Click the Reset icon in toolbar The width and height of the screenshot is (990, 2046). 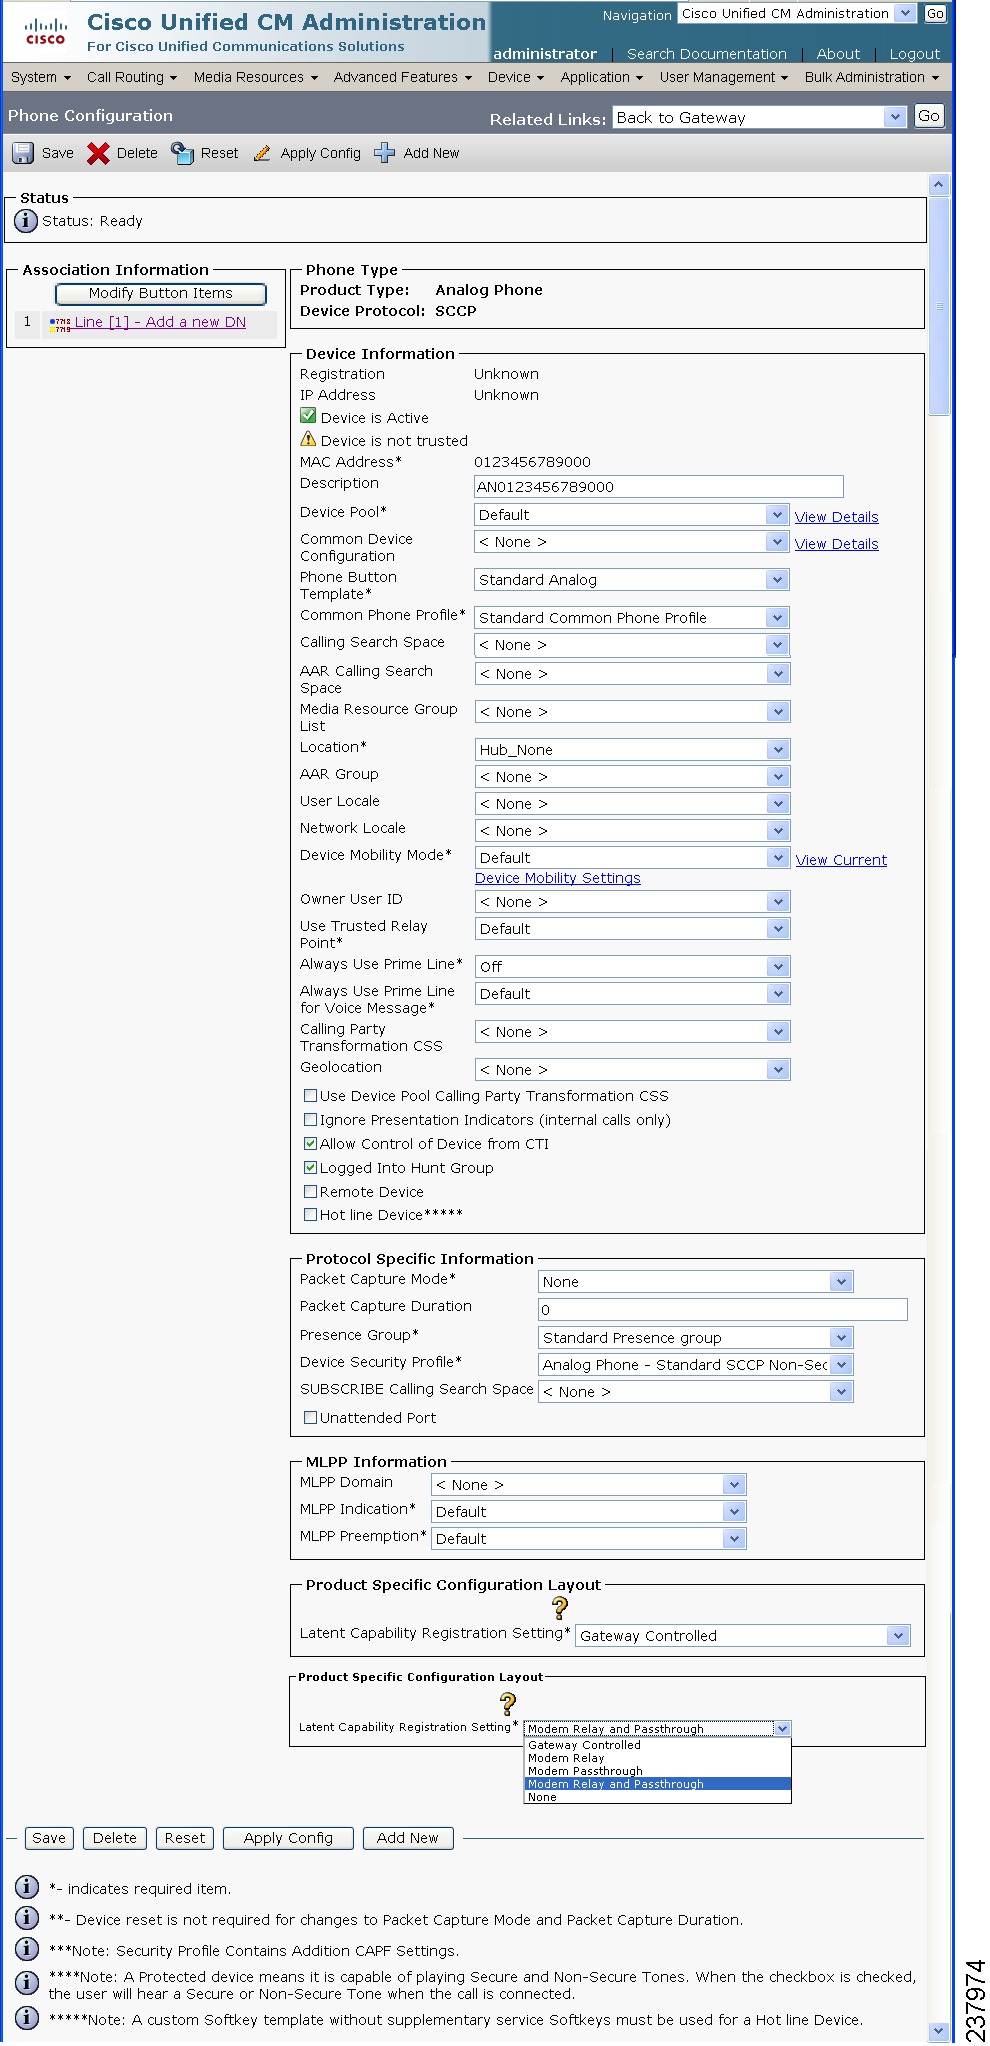pos(182,153)
